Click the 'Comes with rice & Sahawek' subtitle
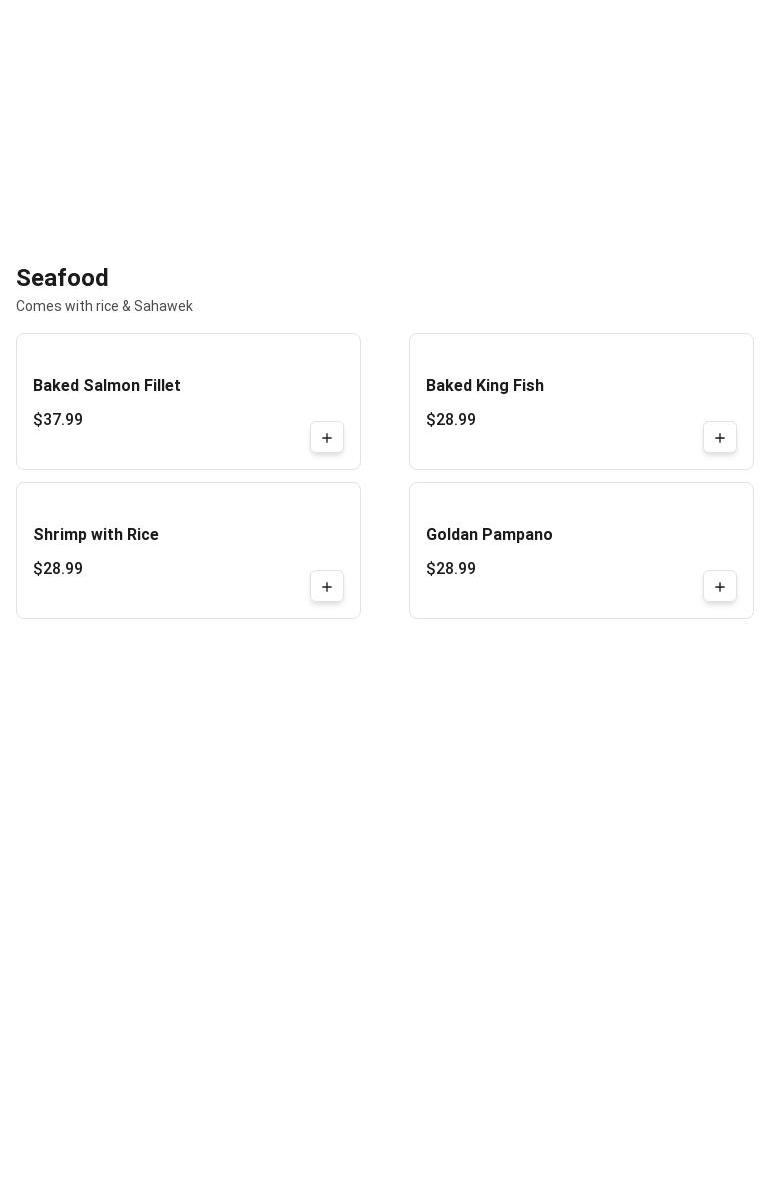Image resolution: width=770 pixels, height=1197 pixels. [104, 306]
